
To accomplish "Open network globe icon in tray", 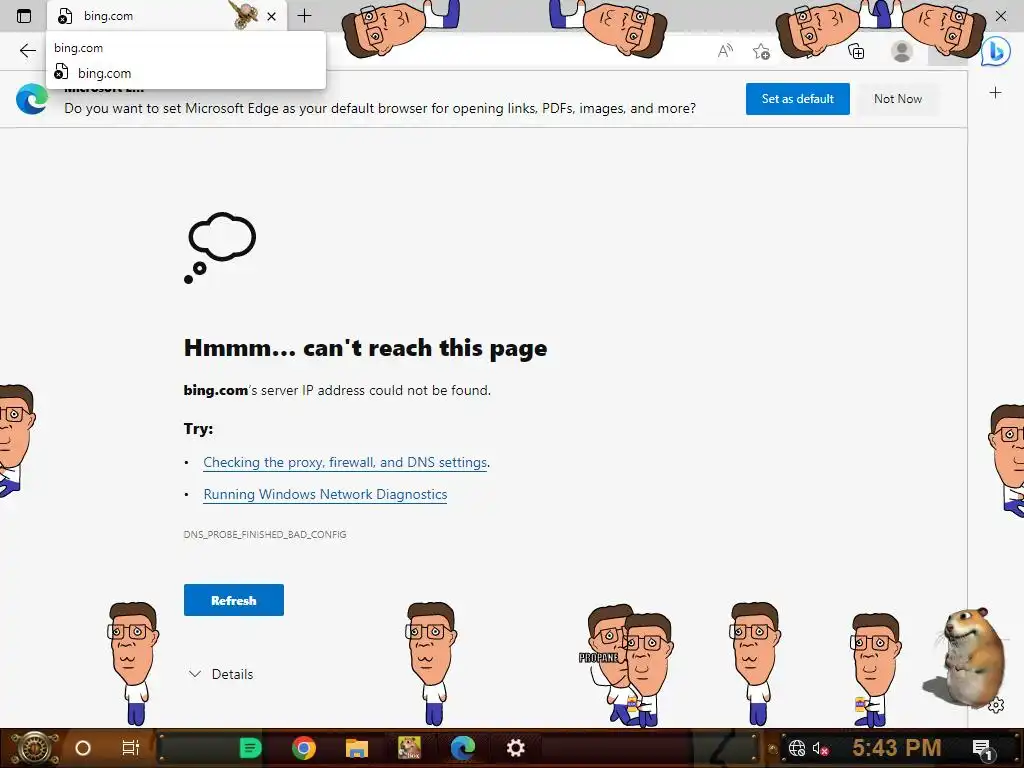I will coord(797,748).
